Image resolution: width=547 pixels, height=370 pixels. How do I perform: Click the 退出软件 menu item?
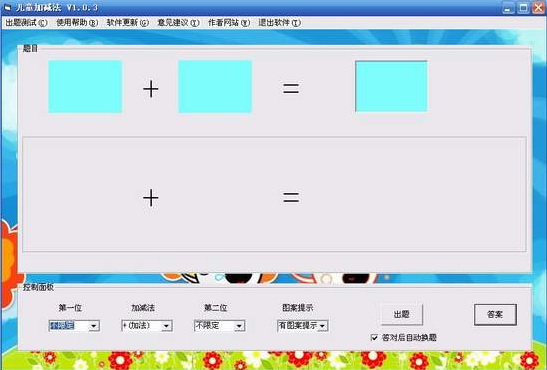click(x=279, y=23)
